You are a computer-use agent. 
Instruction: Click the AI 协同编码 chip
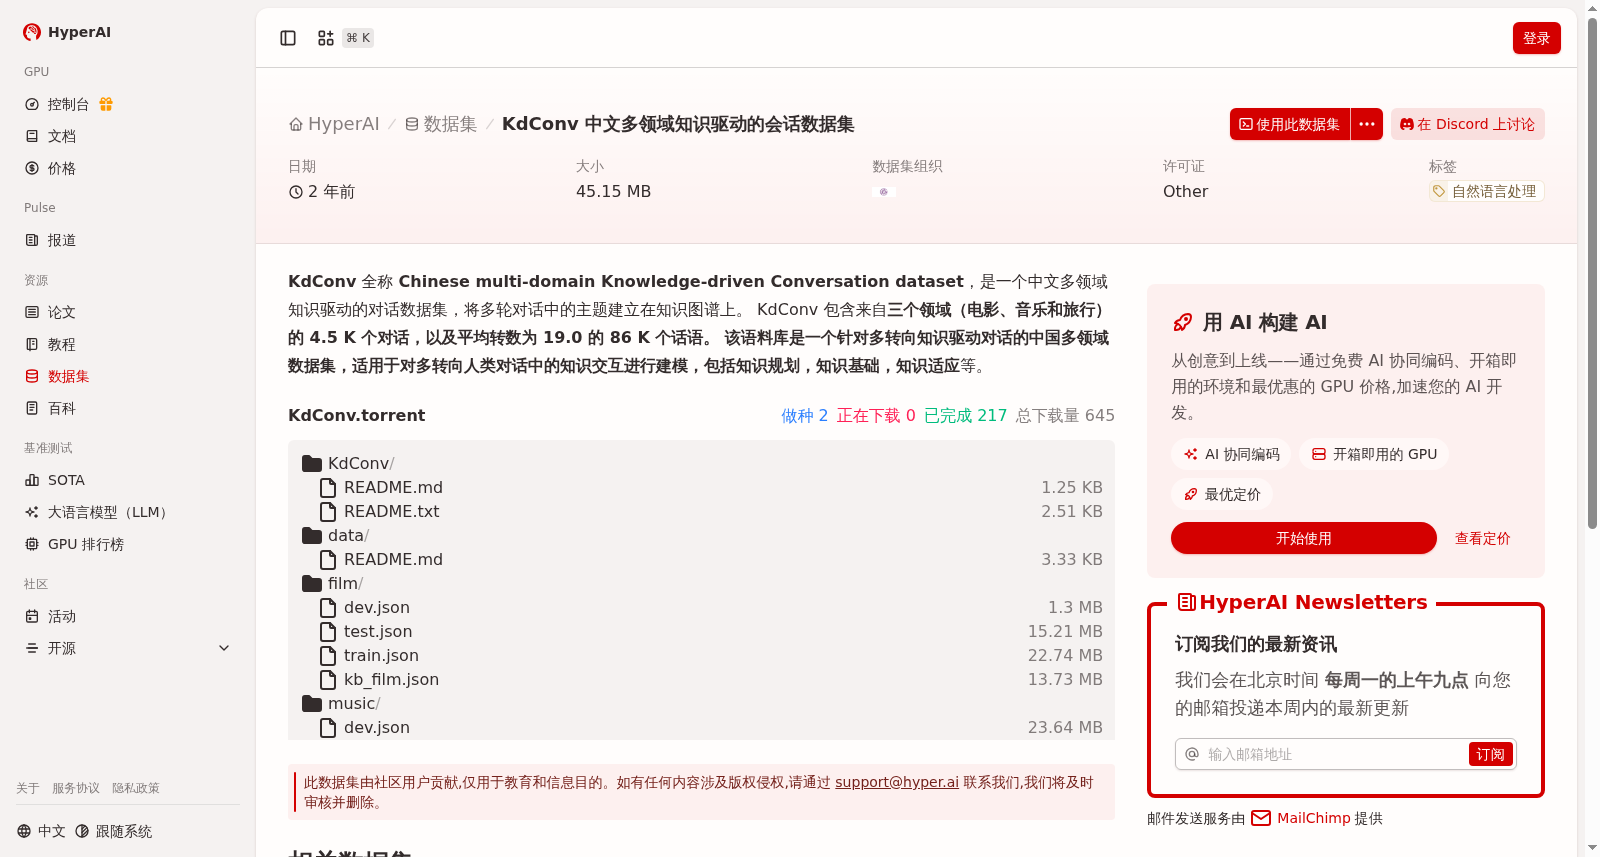1231,454
